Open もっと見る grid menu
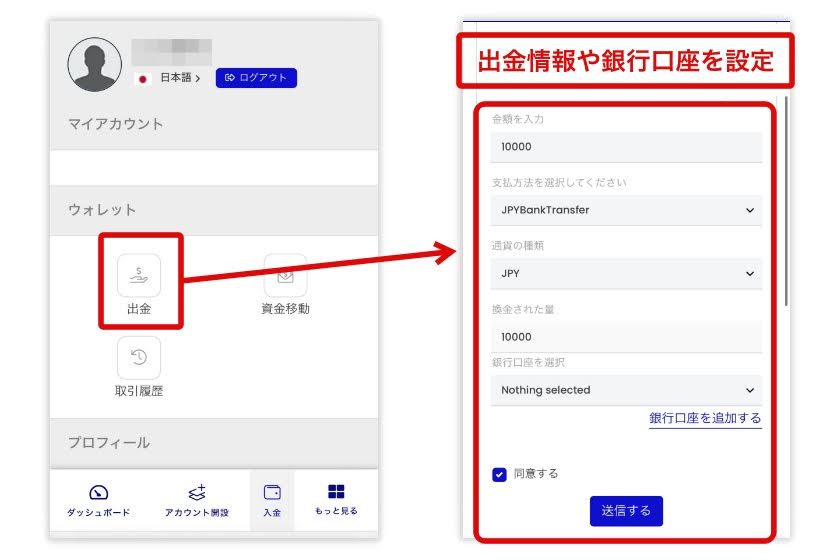 coord(336,500)
